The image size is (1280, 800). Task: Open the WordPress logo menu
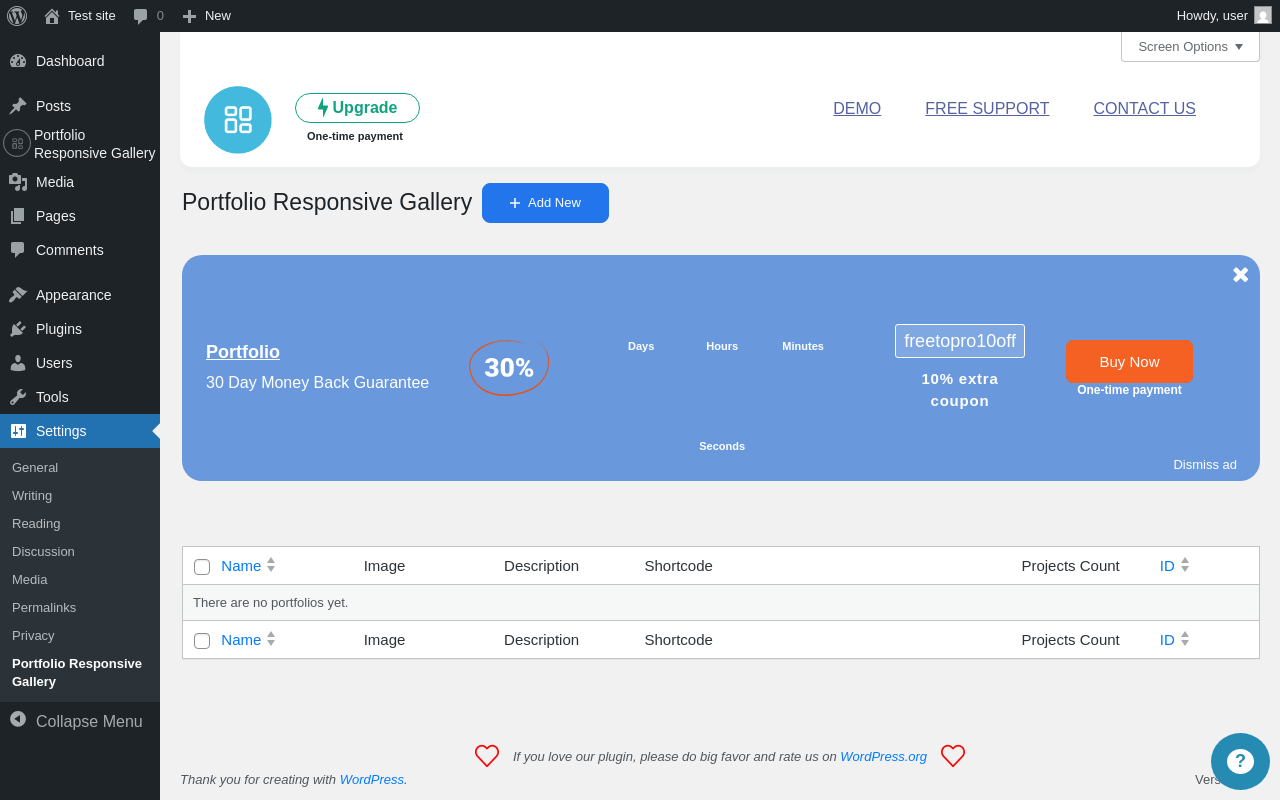(17, 16)
